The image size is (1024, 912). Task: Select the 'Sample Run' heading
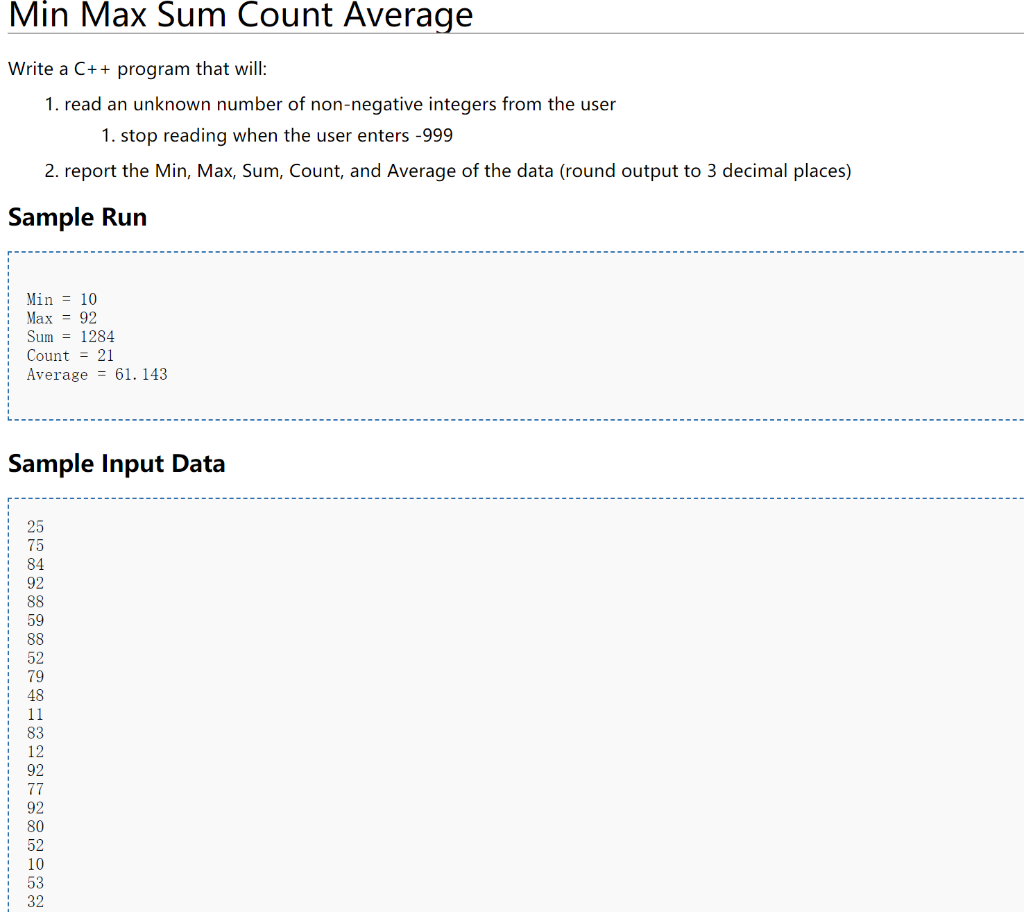click(77, 217)
